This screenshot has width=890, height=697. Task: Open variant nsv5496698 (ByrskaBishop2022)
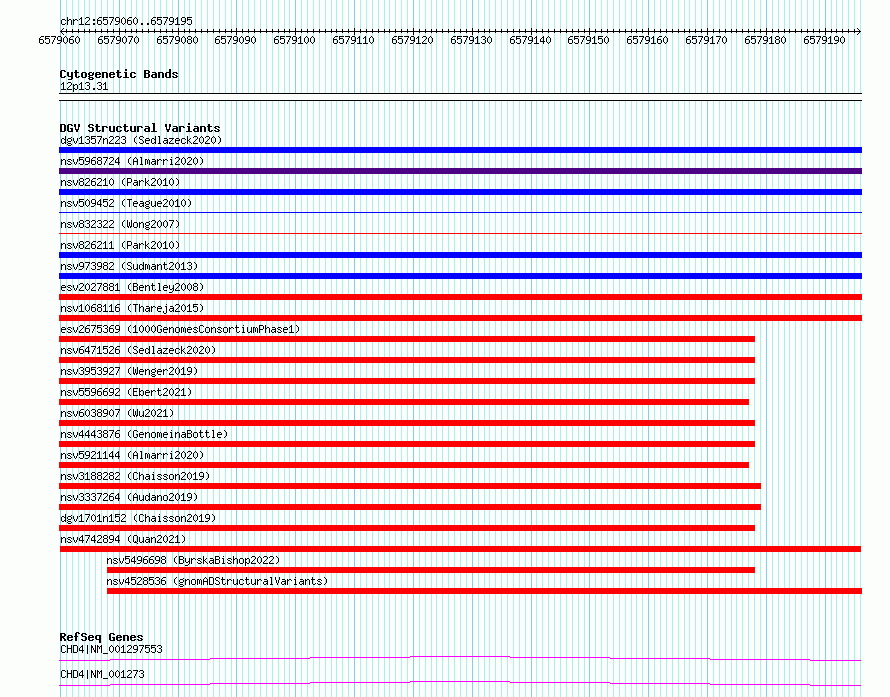click(194, 560)
